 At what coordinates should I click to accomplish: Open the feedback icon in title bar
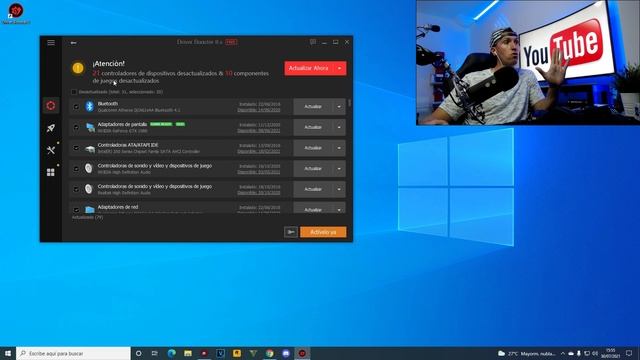[x=313, y=42]
